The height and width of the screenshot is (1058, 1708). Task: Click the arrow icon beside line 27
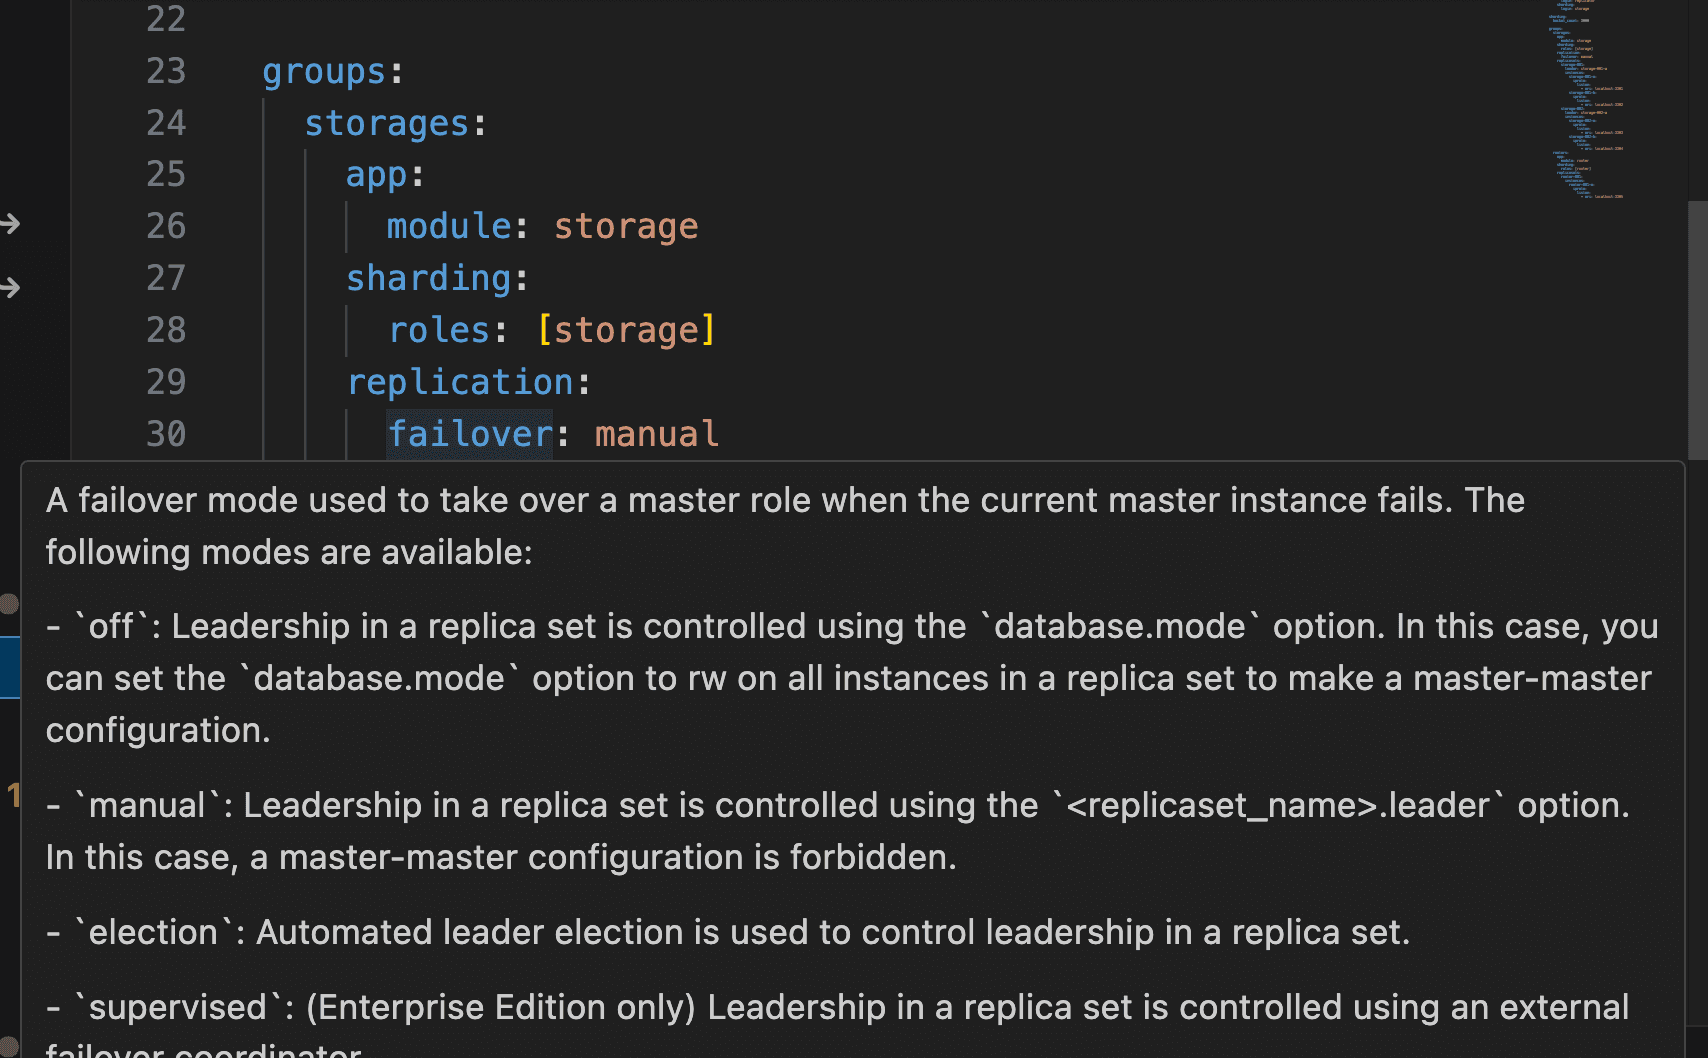(10, 288)
